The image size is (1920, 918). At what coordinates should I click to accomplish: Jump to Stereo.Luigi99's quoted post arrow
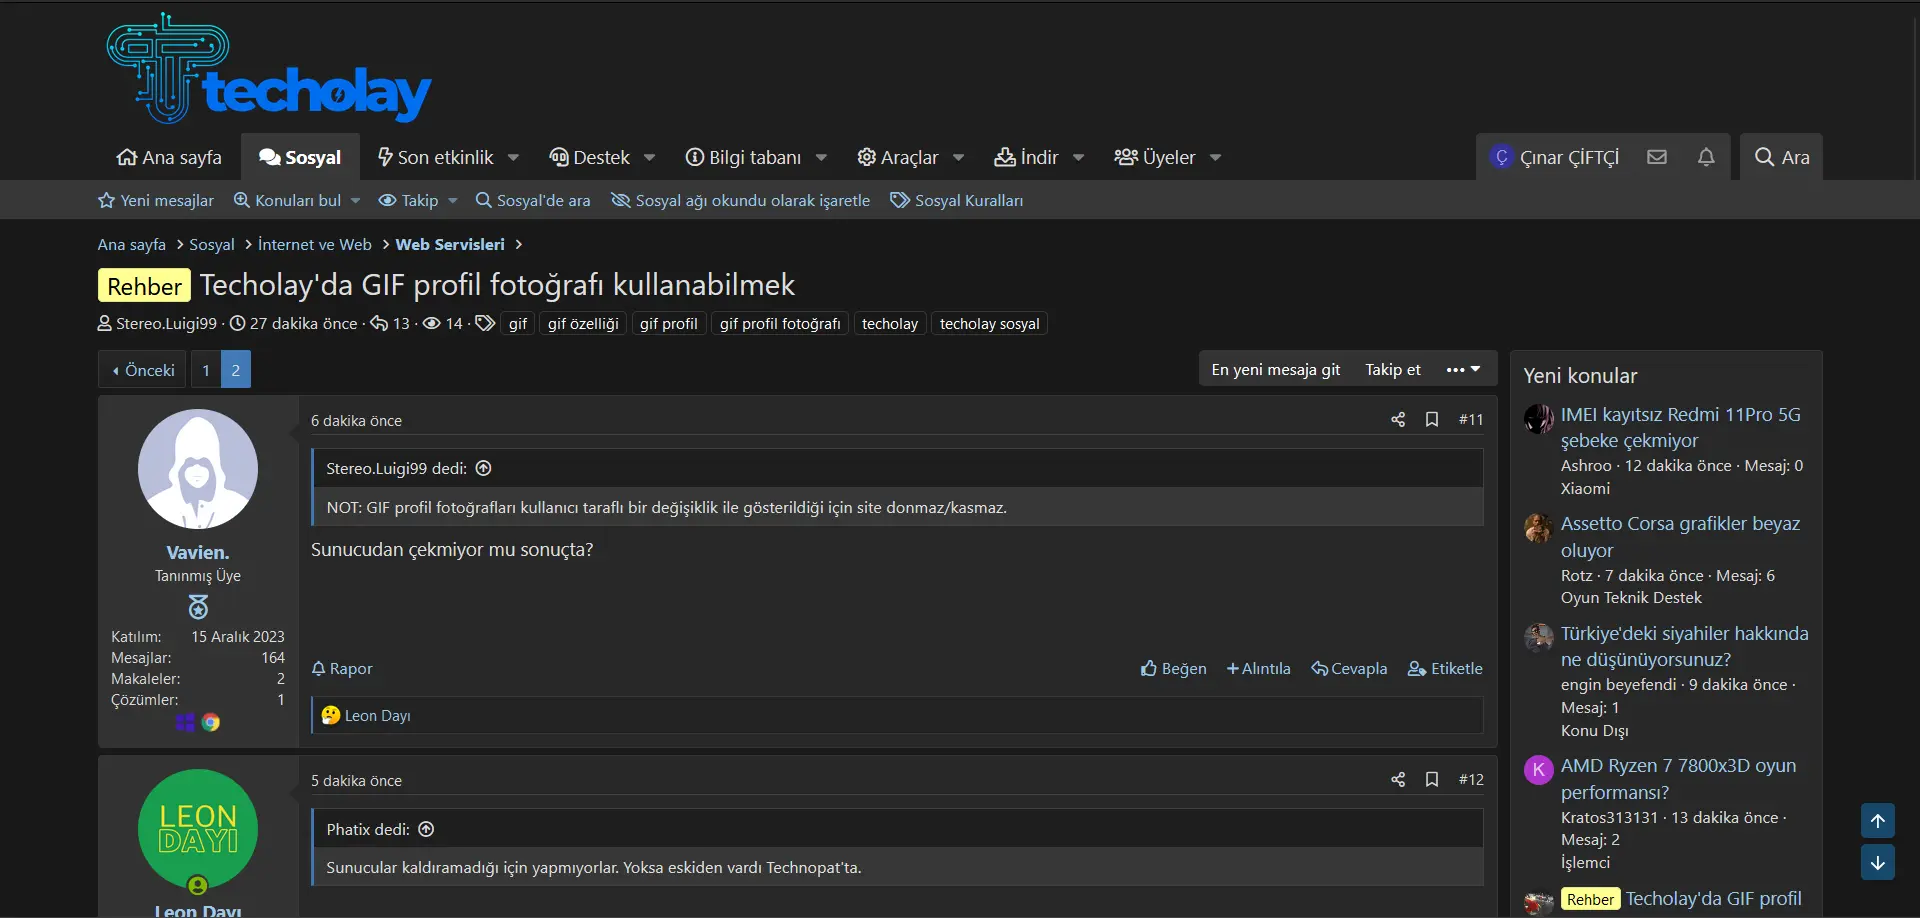[x=484, y=468]
